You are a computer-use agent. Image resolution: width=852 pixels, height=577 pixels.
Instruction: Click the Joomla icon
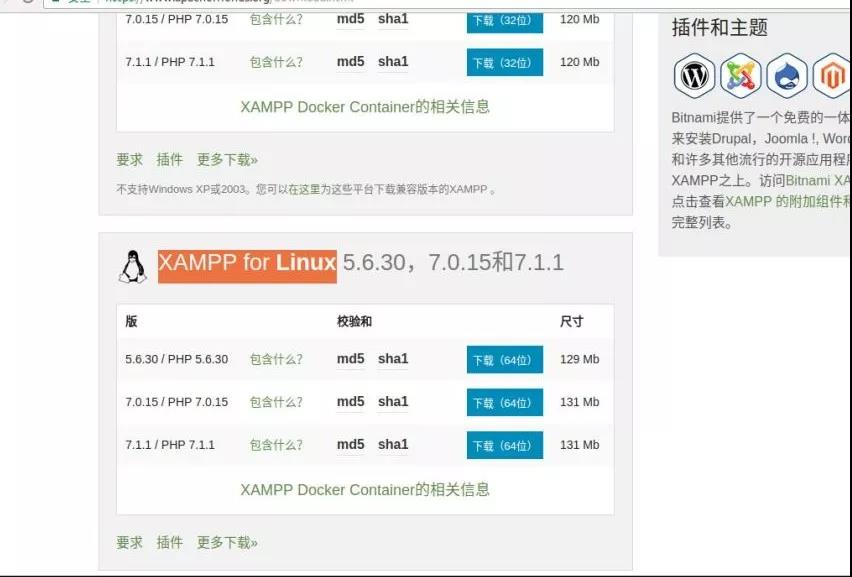pos(741,76)
